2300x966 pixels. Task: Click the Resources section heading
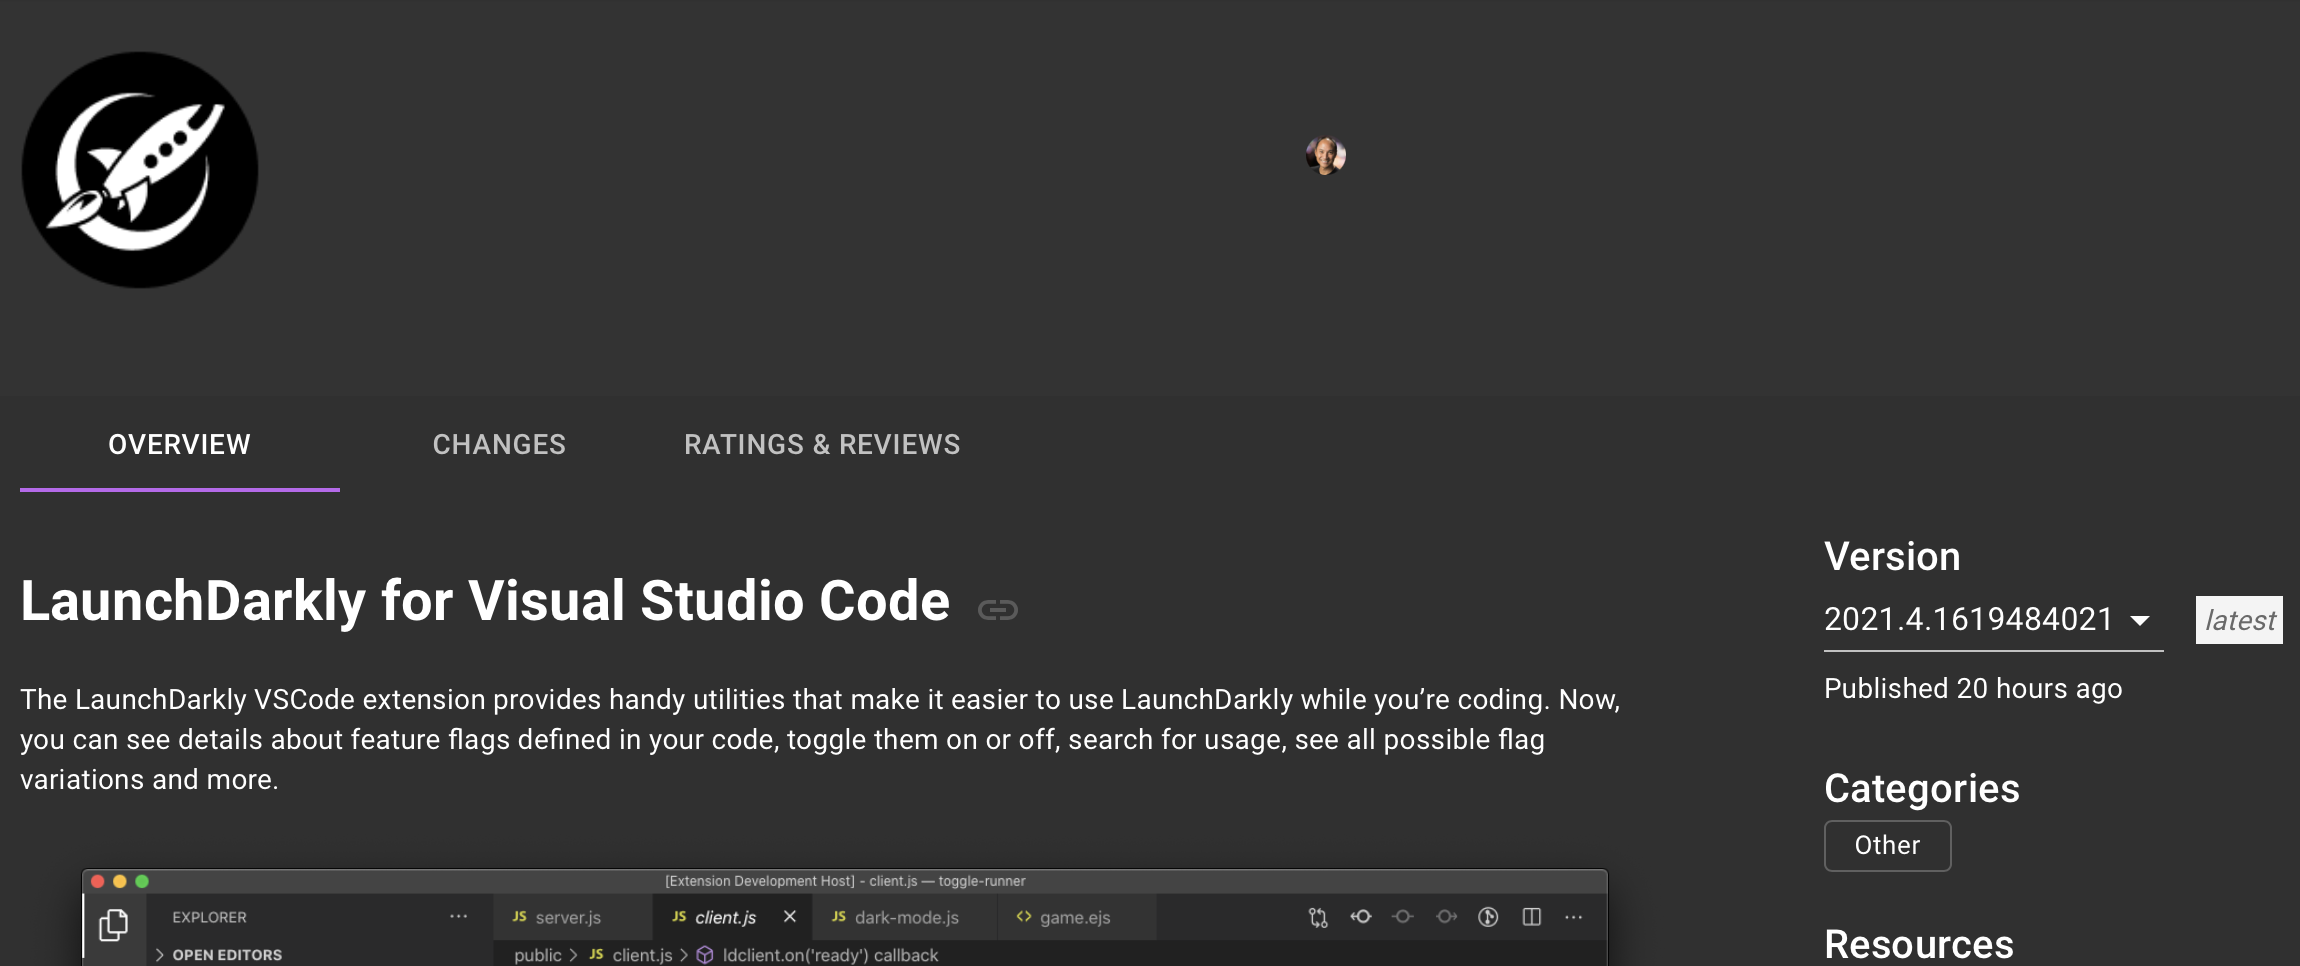(1919, 944)
